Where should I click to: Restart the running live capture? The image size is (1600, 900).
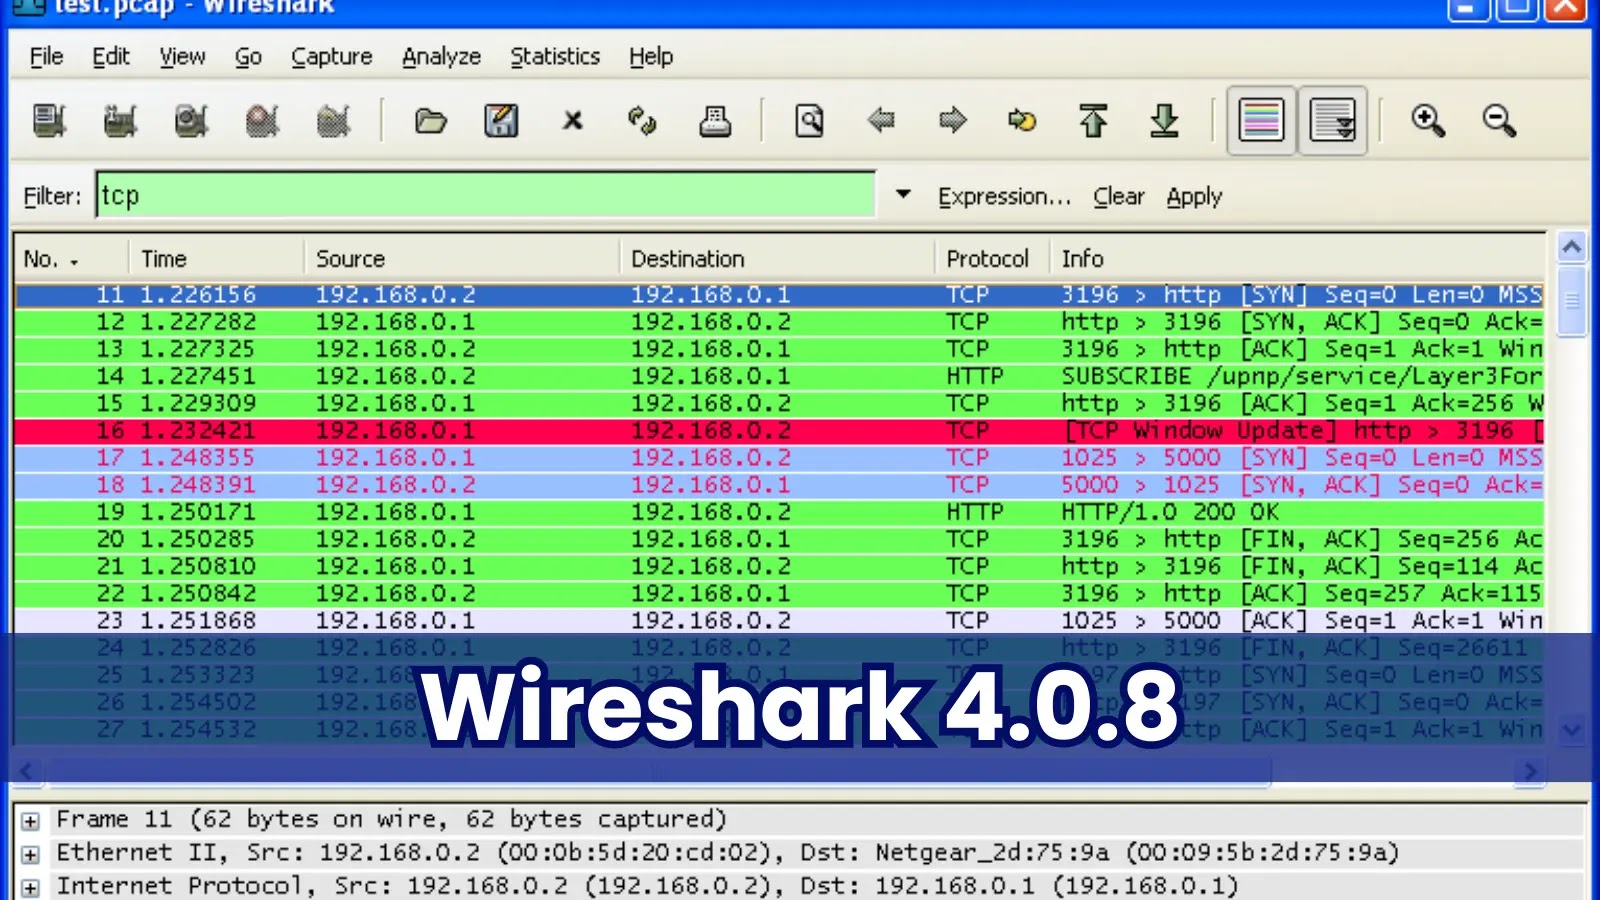tap(333, 121)
